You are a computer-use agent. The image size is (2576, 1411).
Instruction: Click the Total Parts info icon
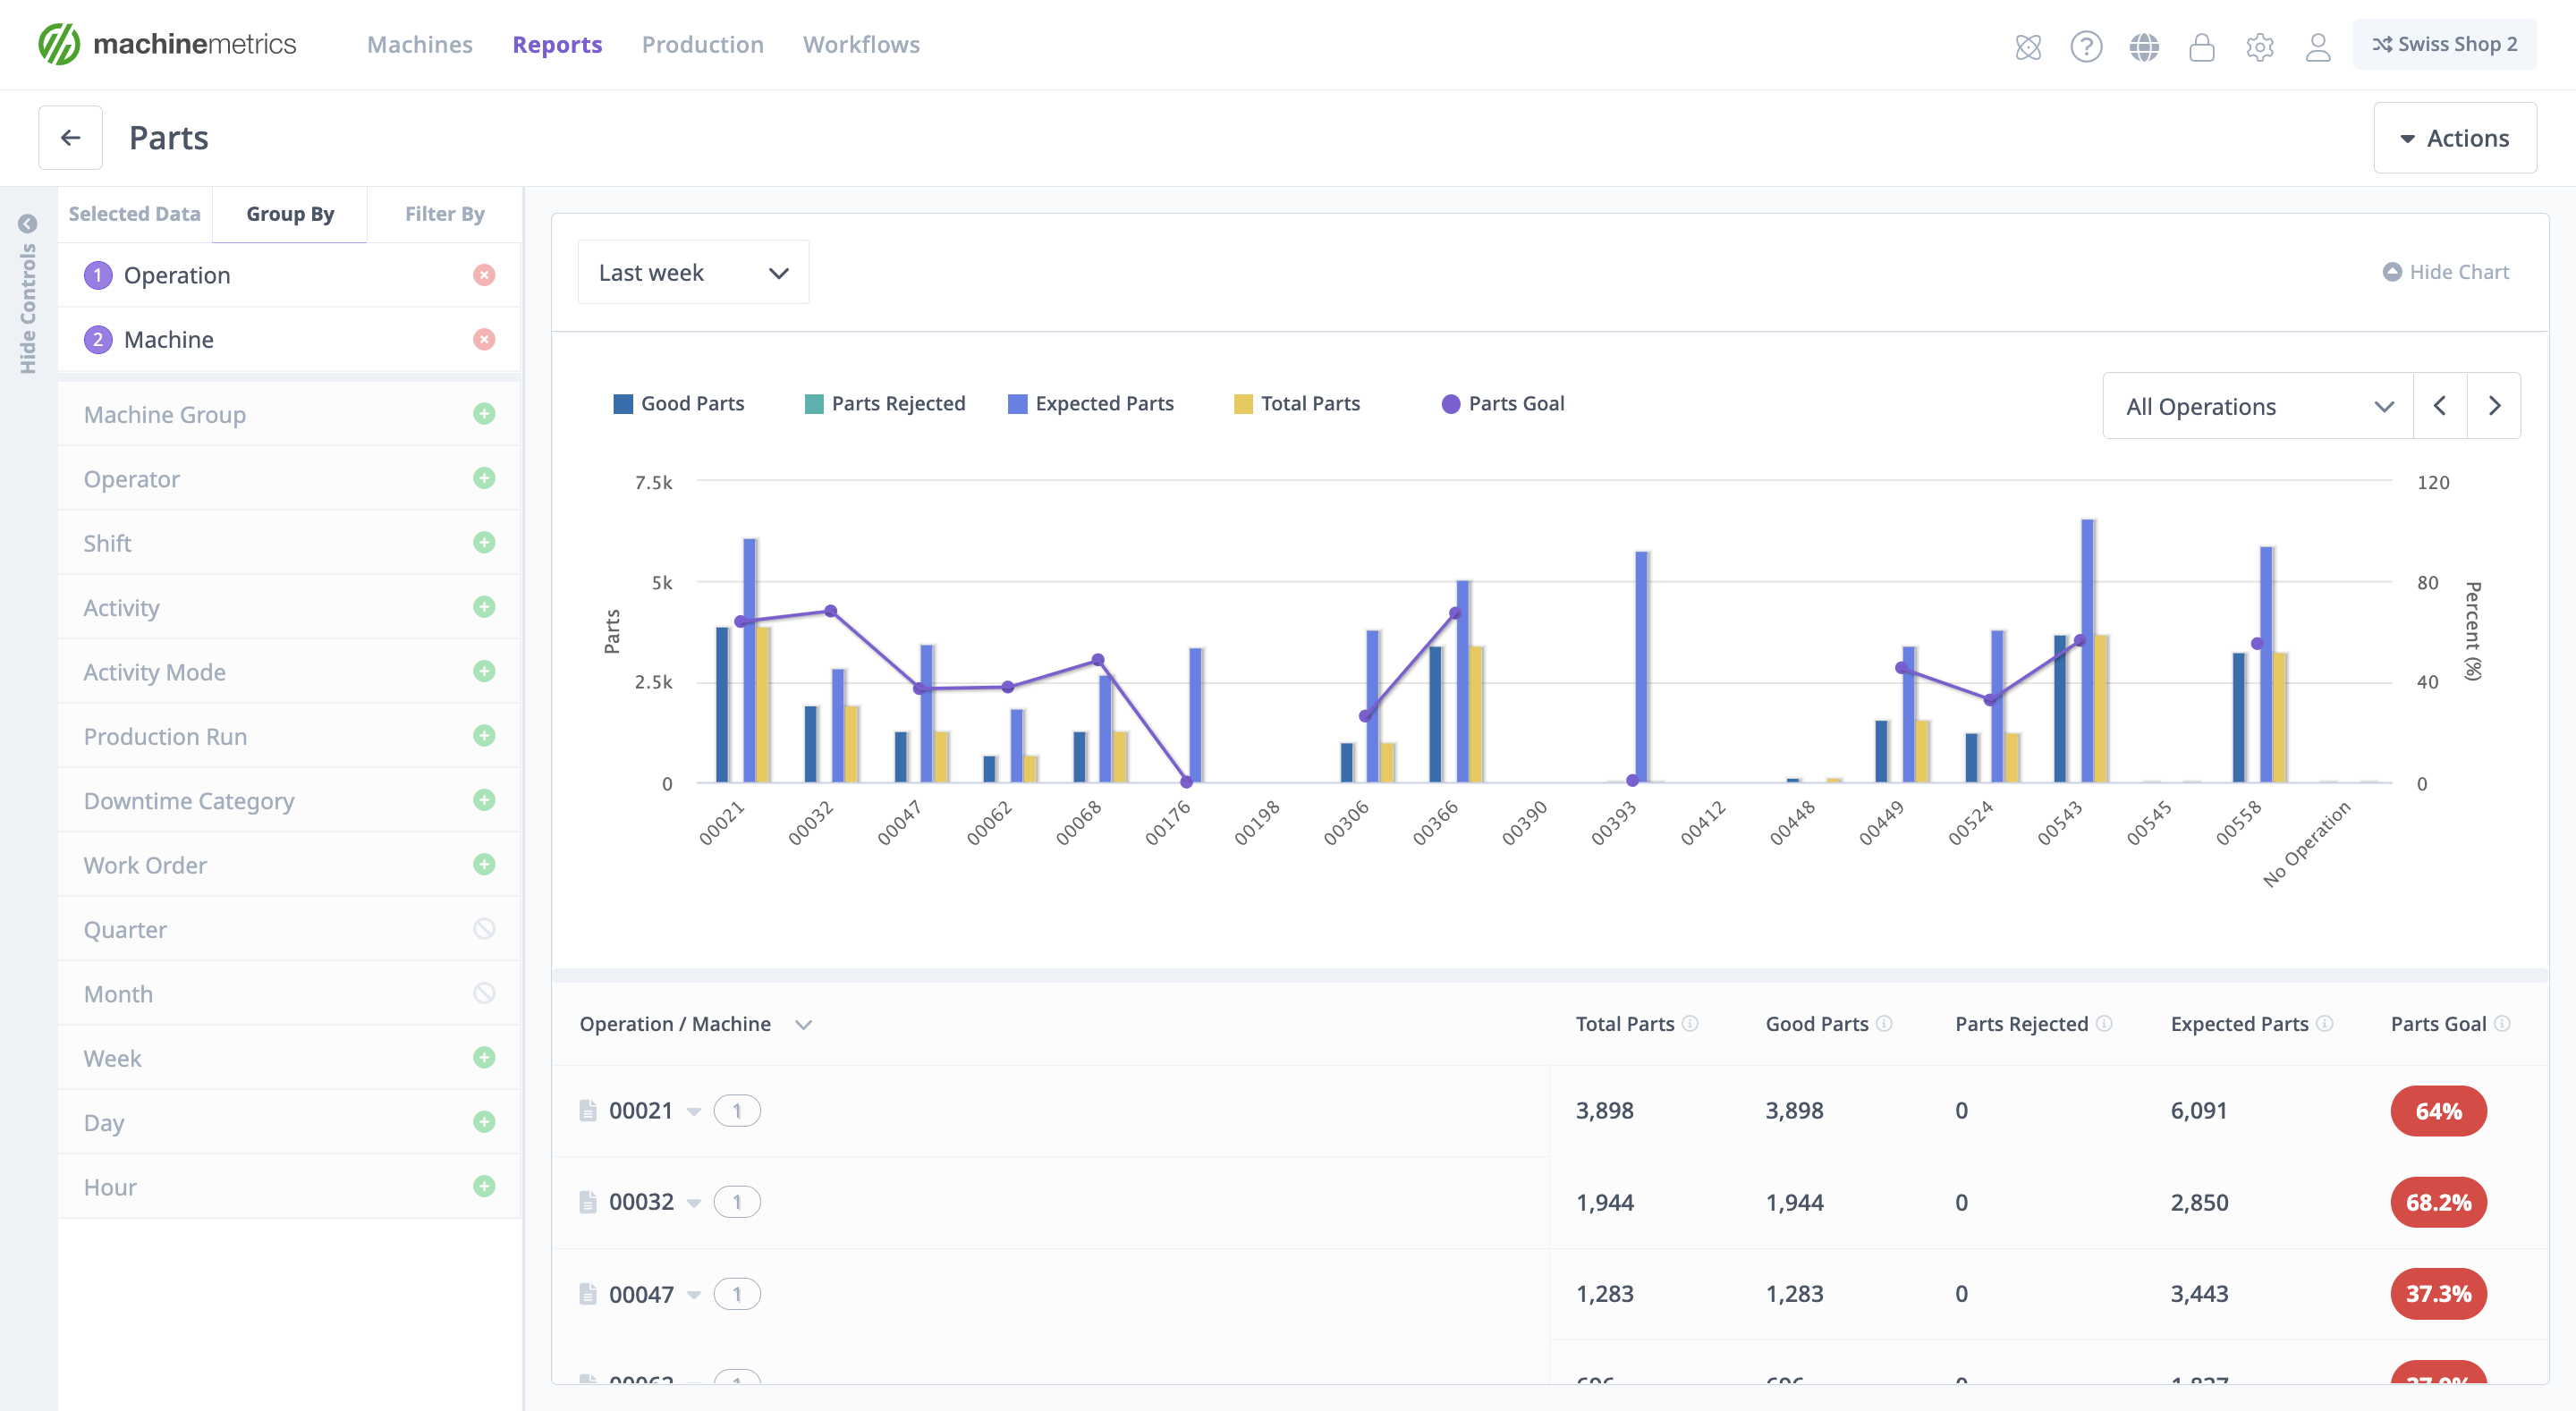[1690, 1023]
